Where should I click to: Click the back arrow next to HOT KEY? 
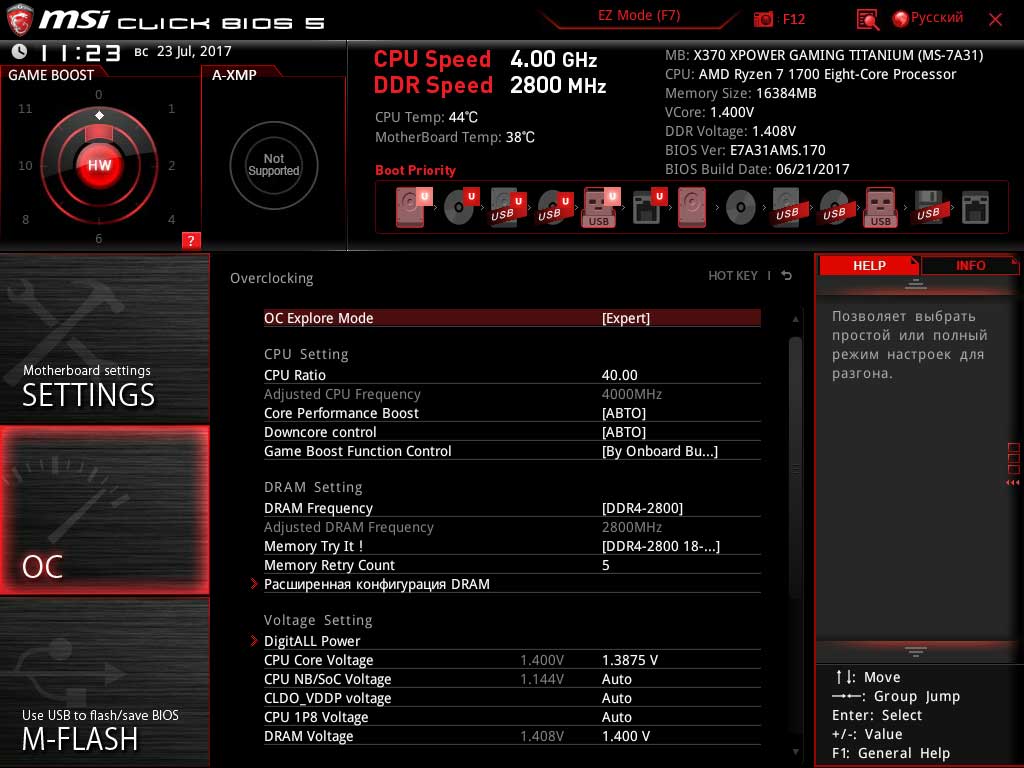point(787,276)
